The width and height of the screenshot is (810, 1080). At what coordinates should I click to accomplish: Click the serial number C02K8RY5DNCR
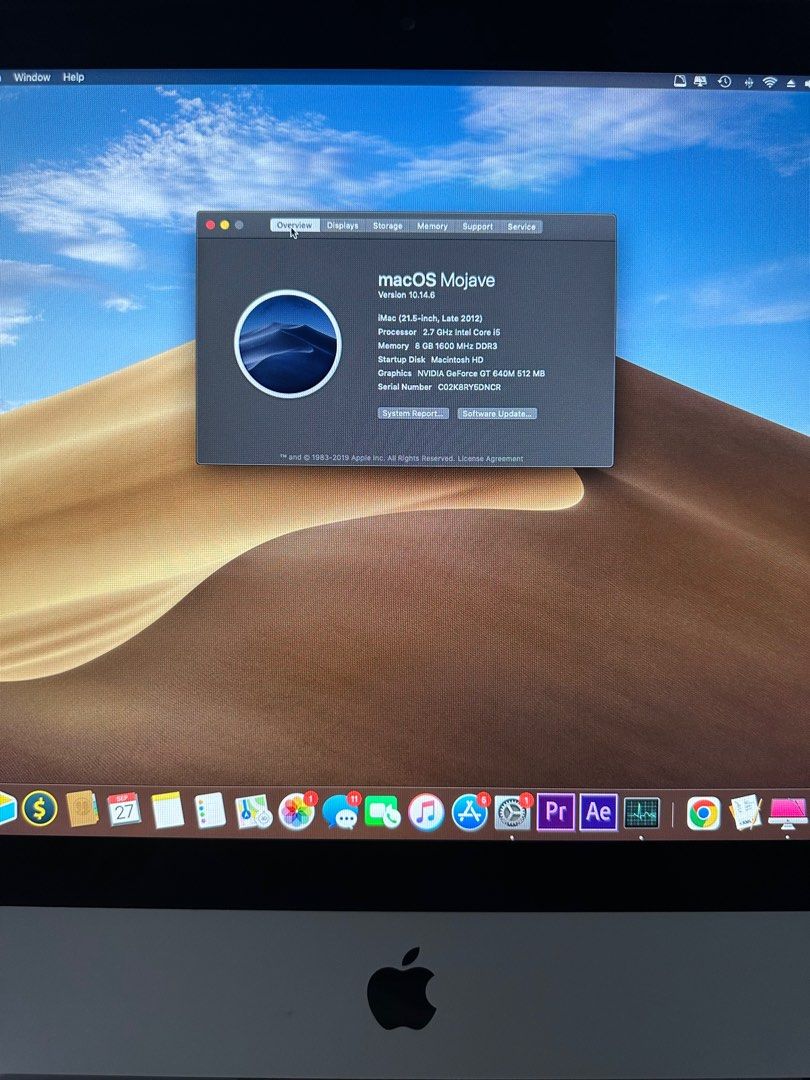pos(469,387)
